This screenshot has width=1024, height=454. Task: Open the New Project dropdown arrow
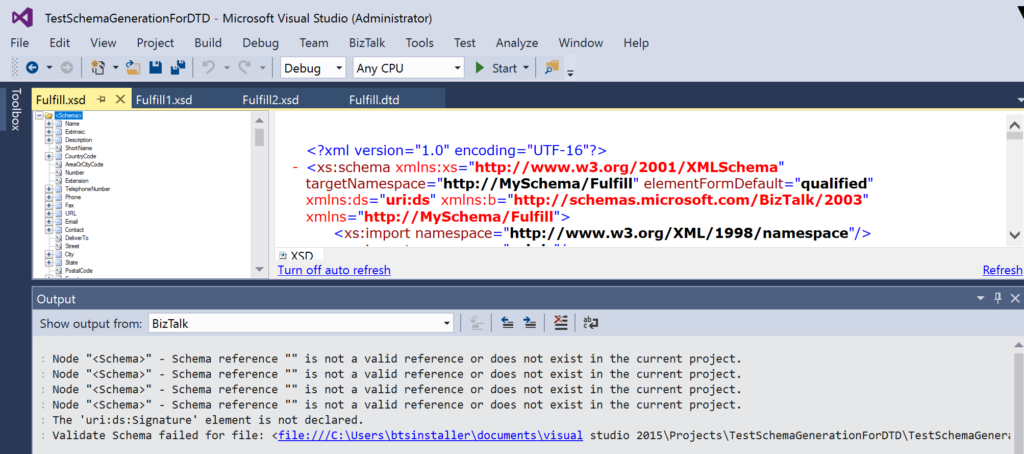(x=115, y=68)
